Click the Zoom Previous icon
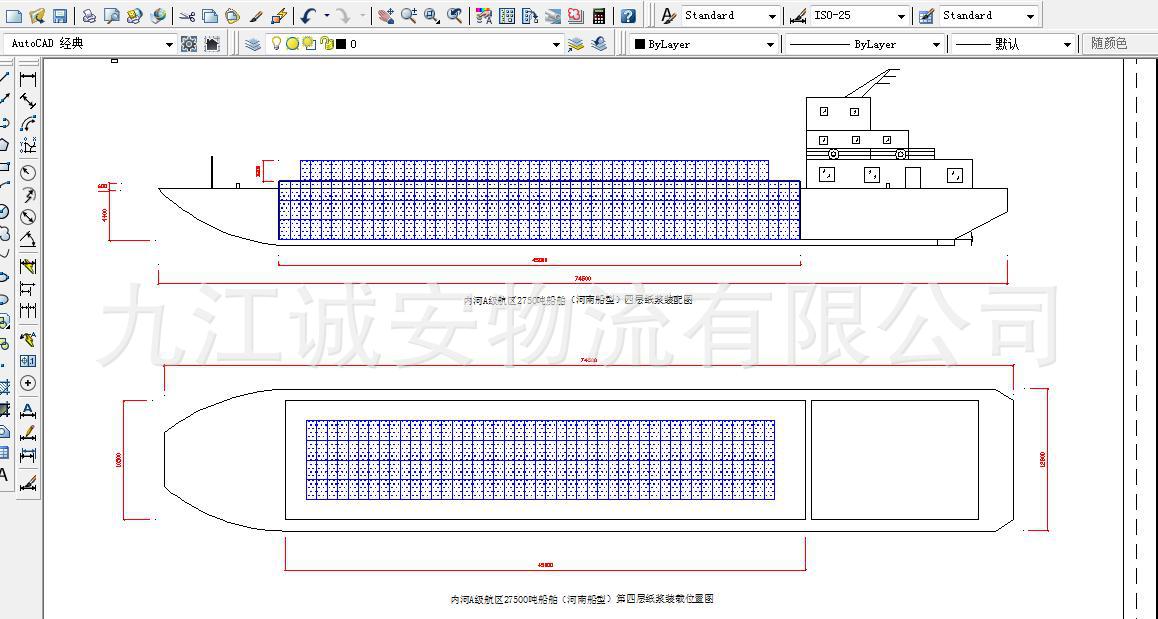Screen dimensions: 1158x619 pos(455,16)
